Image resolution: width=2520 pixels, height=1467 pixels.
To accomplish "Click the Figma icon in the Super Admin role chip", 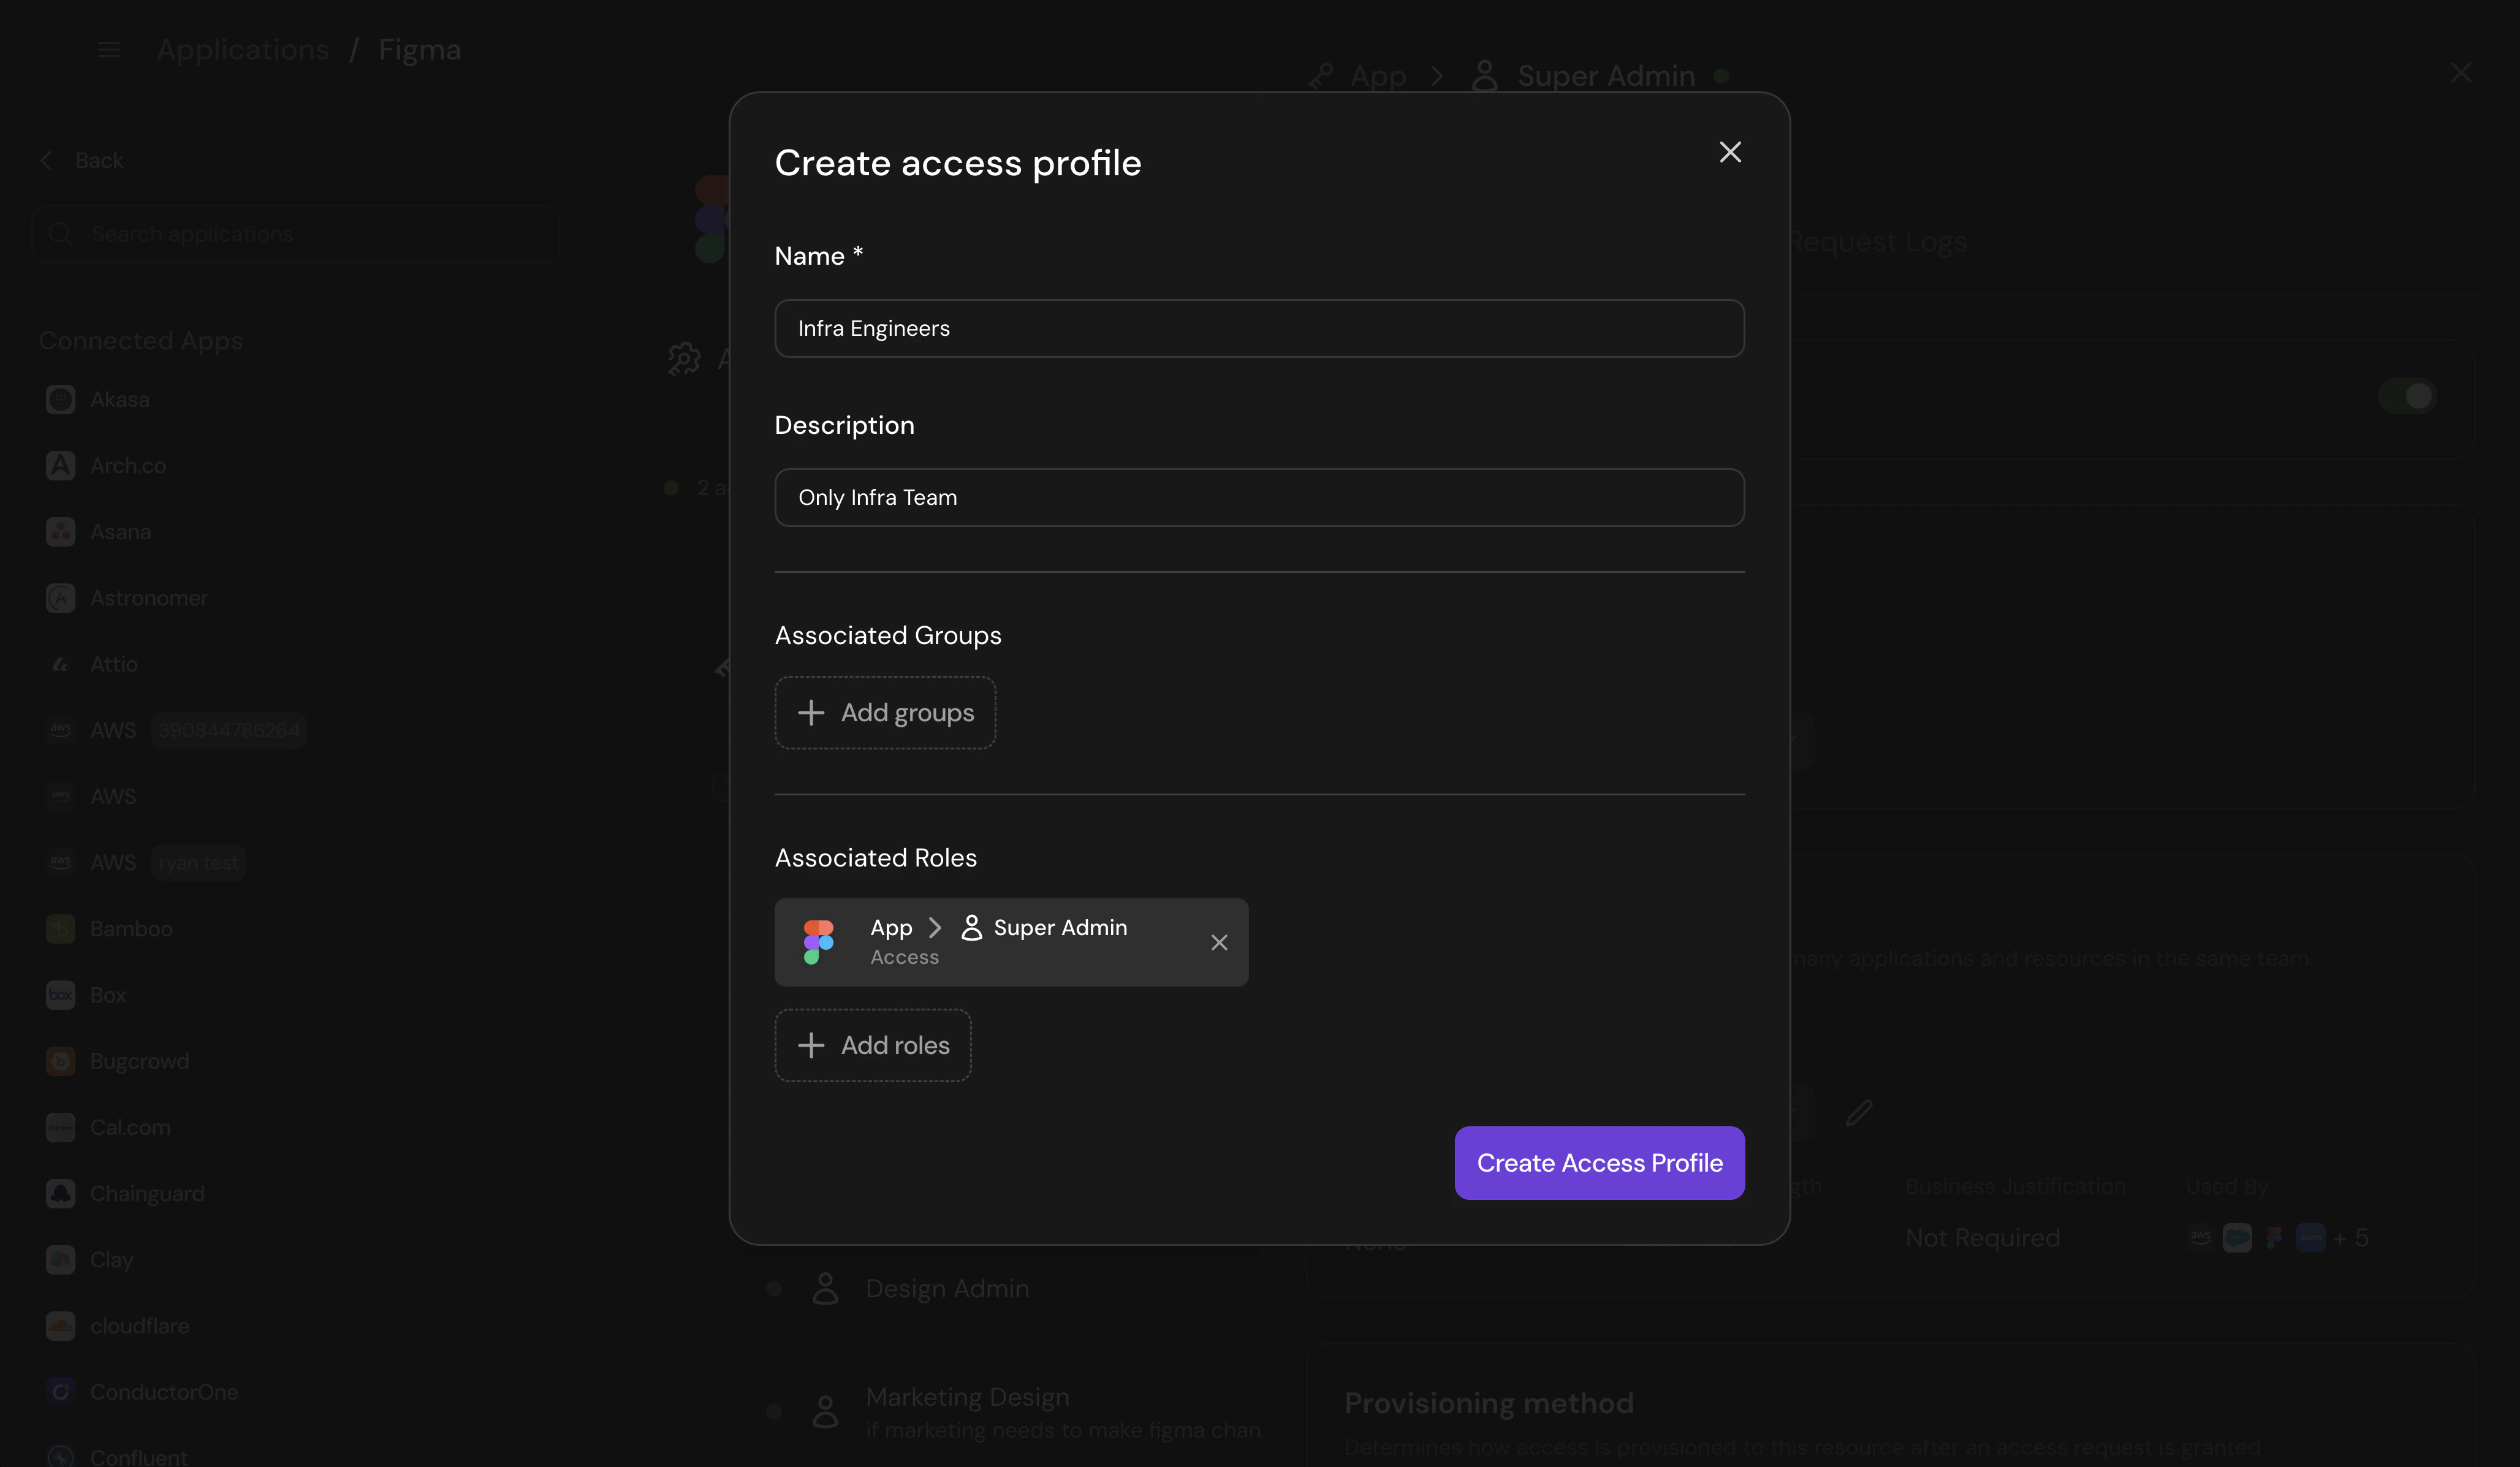I will [x=819, y=941].
